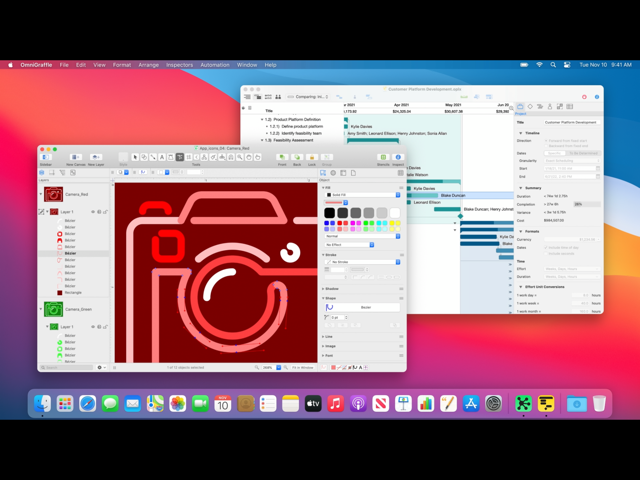Expand the Shadow inspector section

point(323,289)
